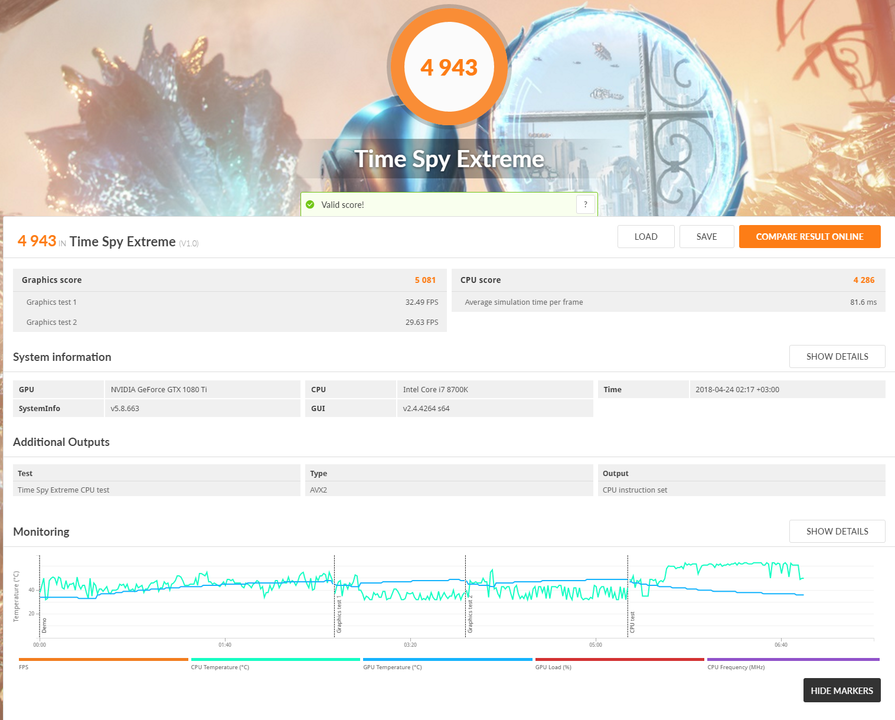This screenshot has width=895, height=720.
Task: Click the 4 943 in Time Spy Extreme heading
Action: coord(108,242)
